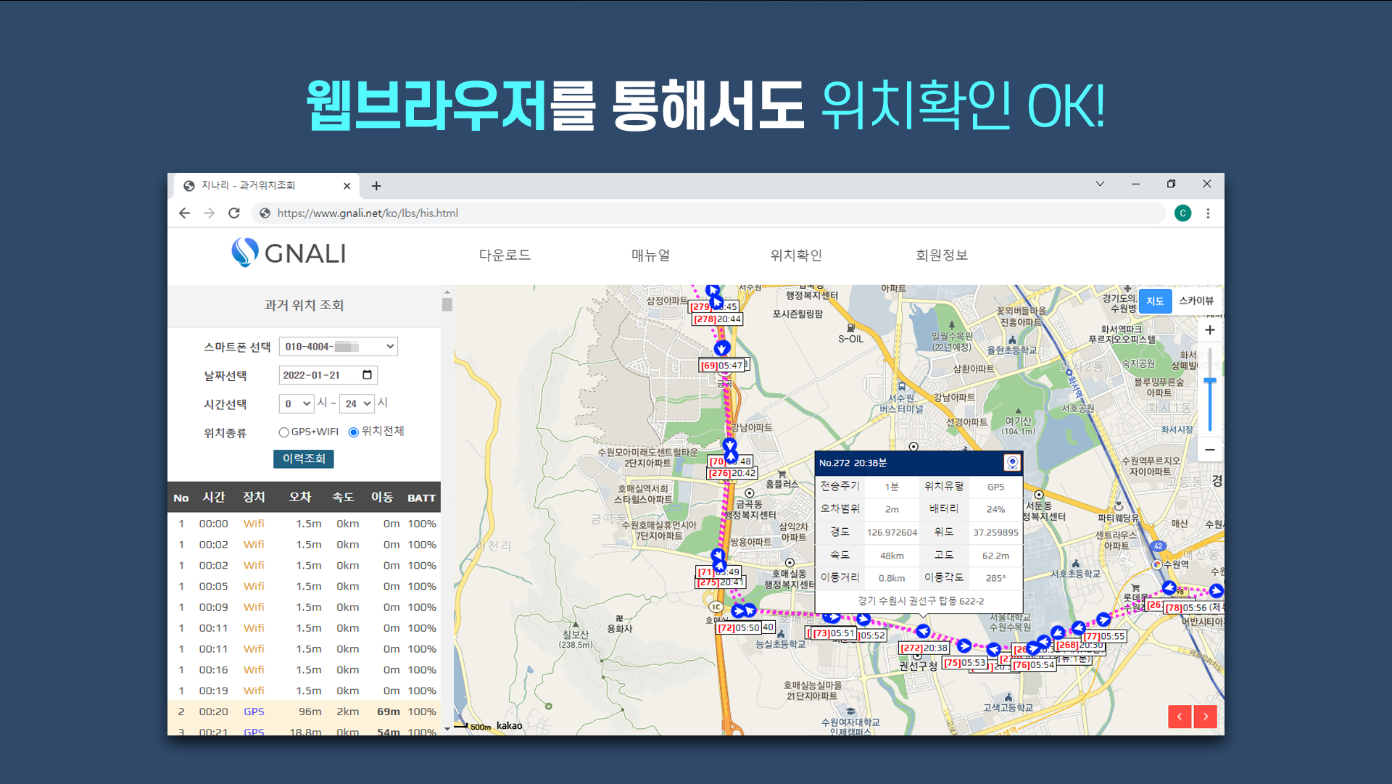Click the GNALI logo icon
This screenshot has width=1392, height=784.
(x=243, y=253)
